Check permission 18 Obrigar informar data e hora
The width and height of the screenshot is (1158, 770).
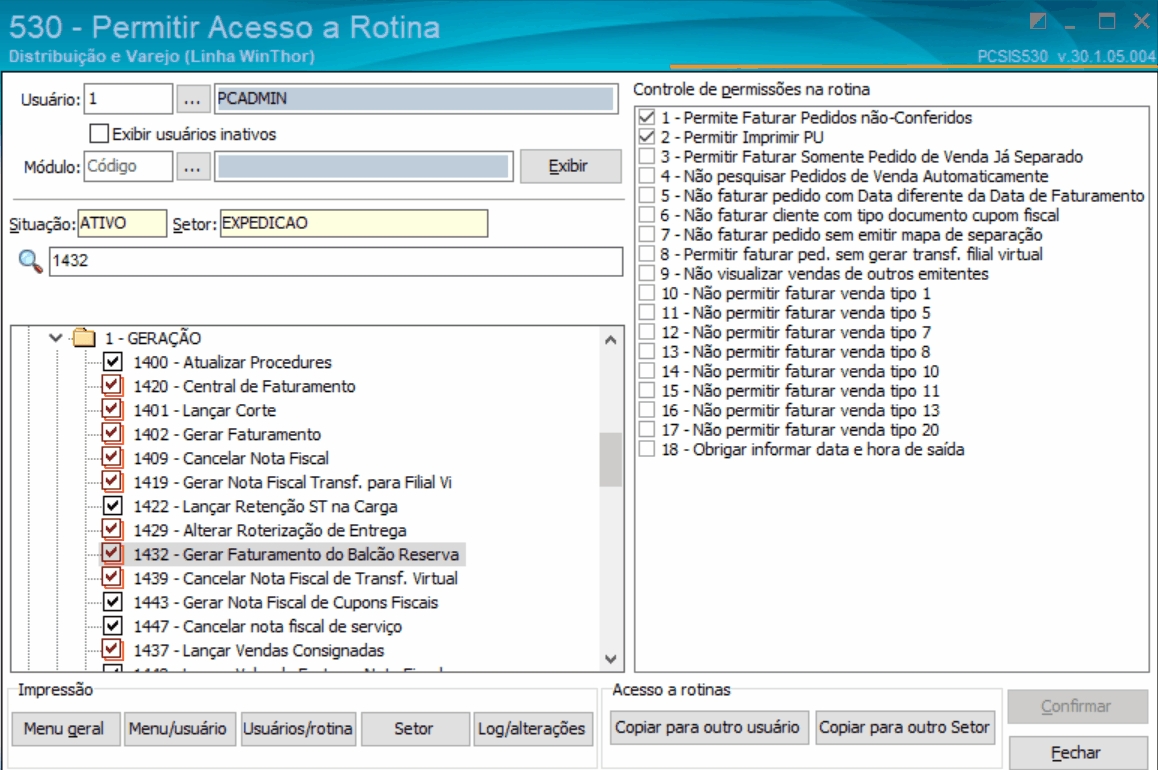pyautogui.click(x=647, y=450)
